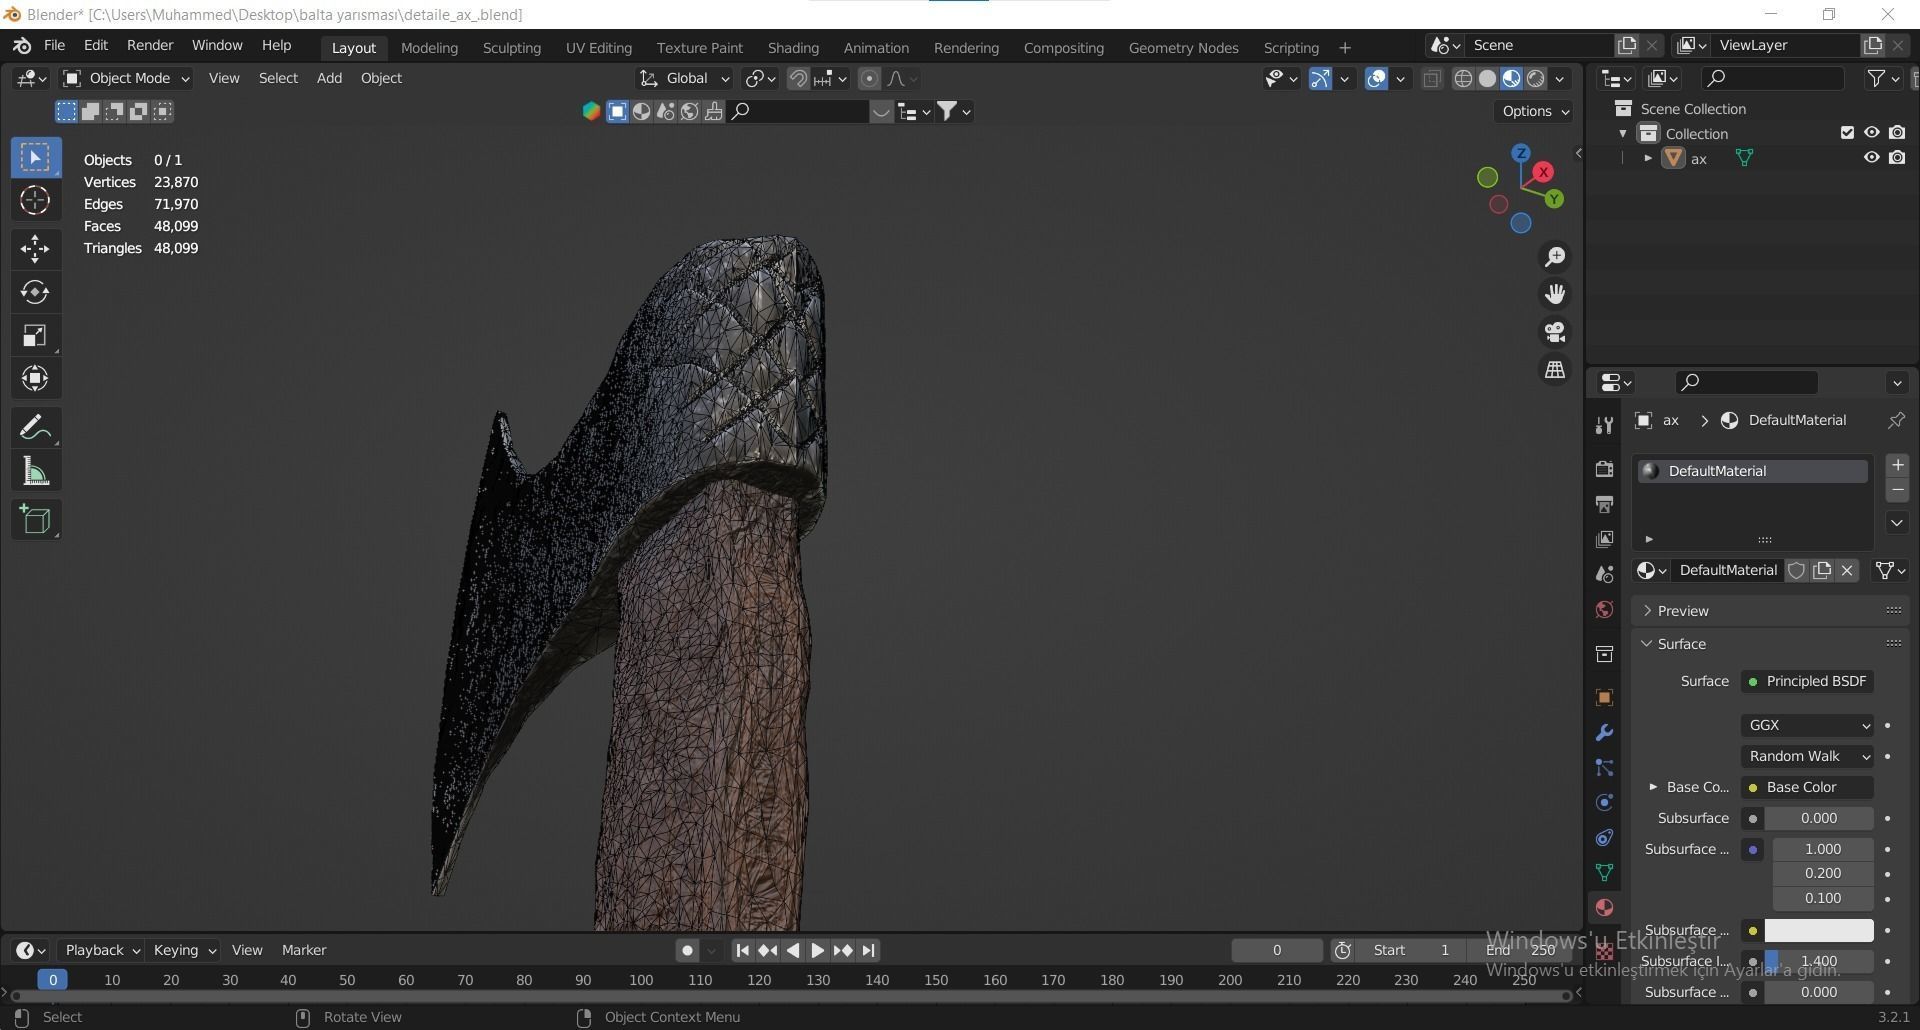Screen dimensions: 1920x1030
Task: Open the GGX distribution dropdown
Action: click(x=1807, y=725)
